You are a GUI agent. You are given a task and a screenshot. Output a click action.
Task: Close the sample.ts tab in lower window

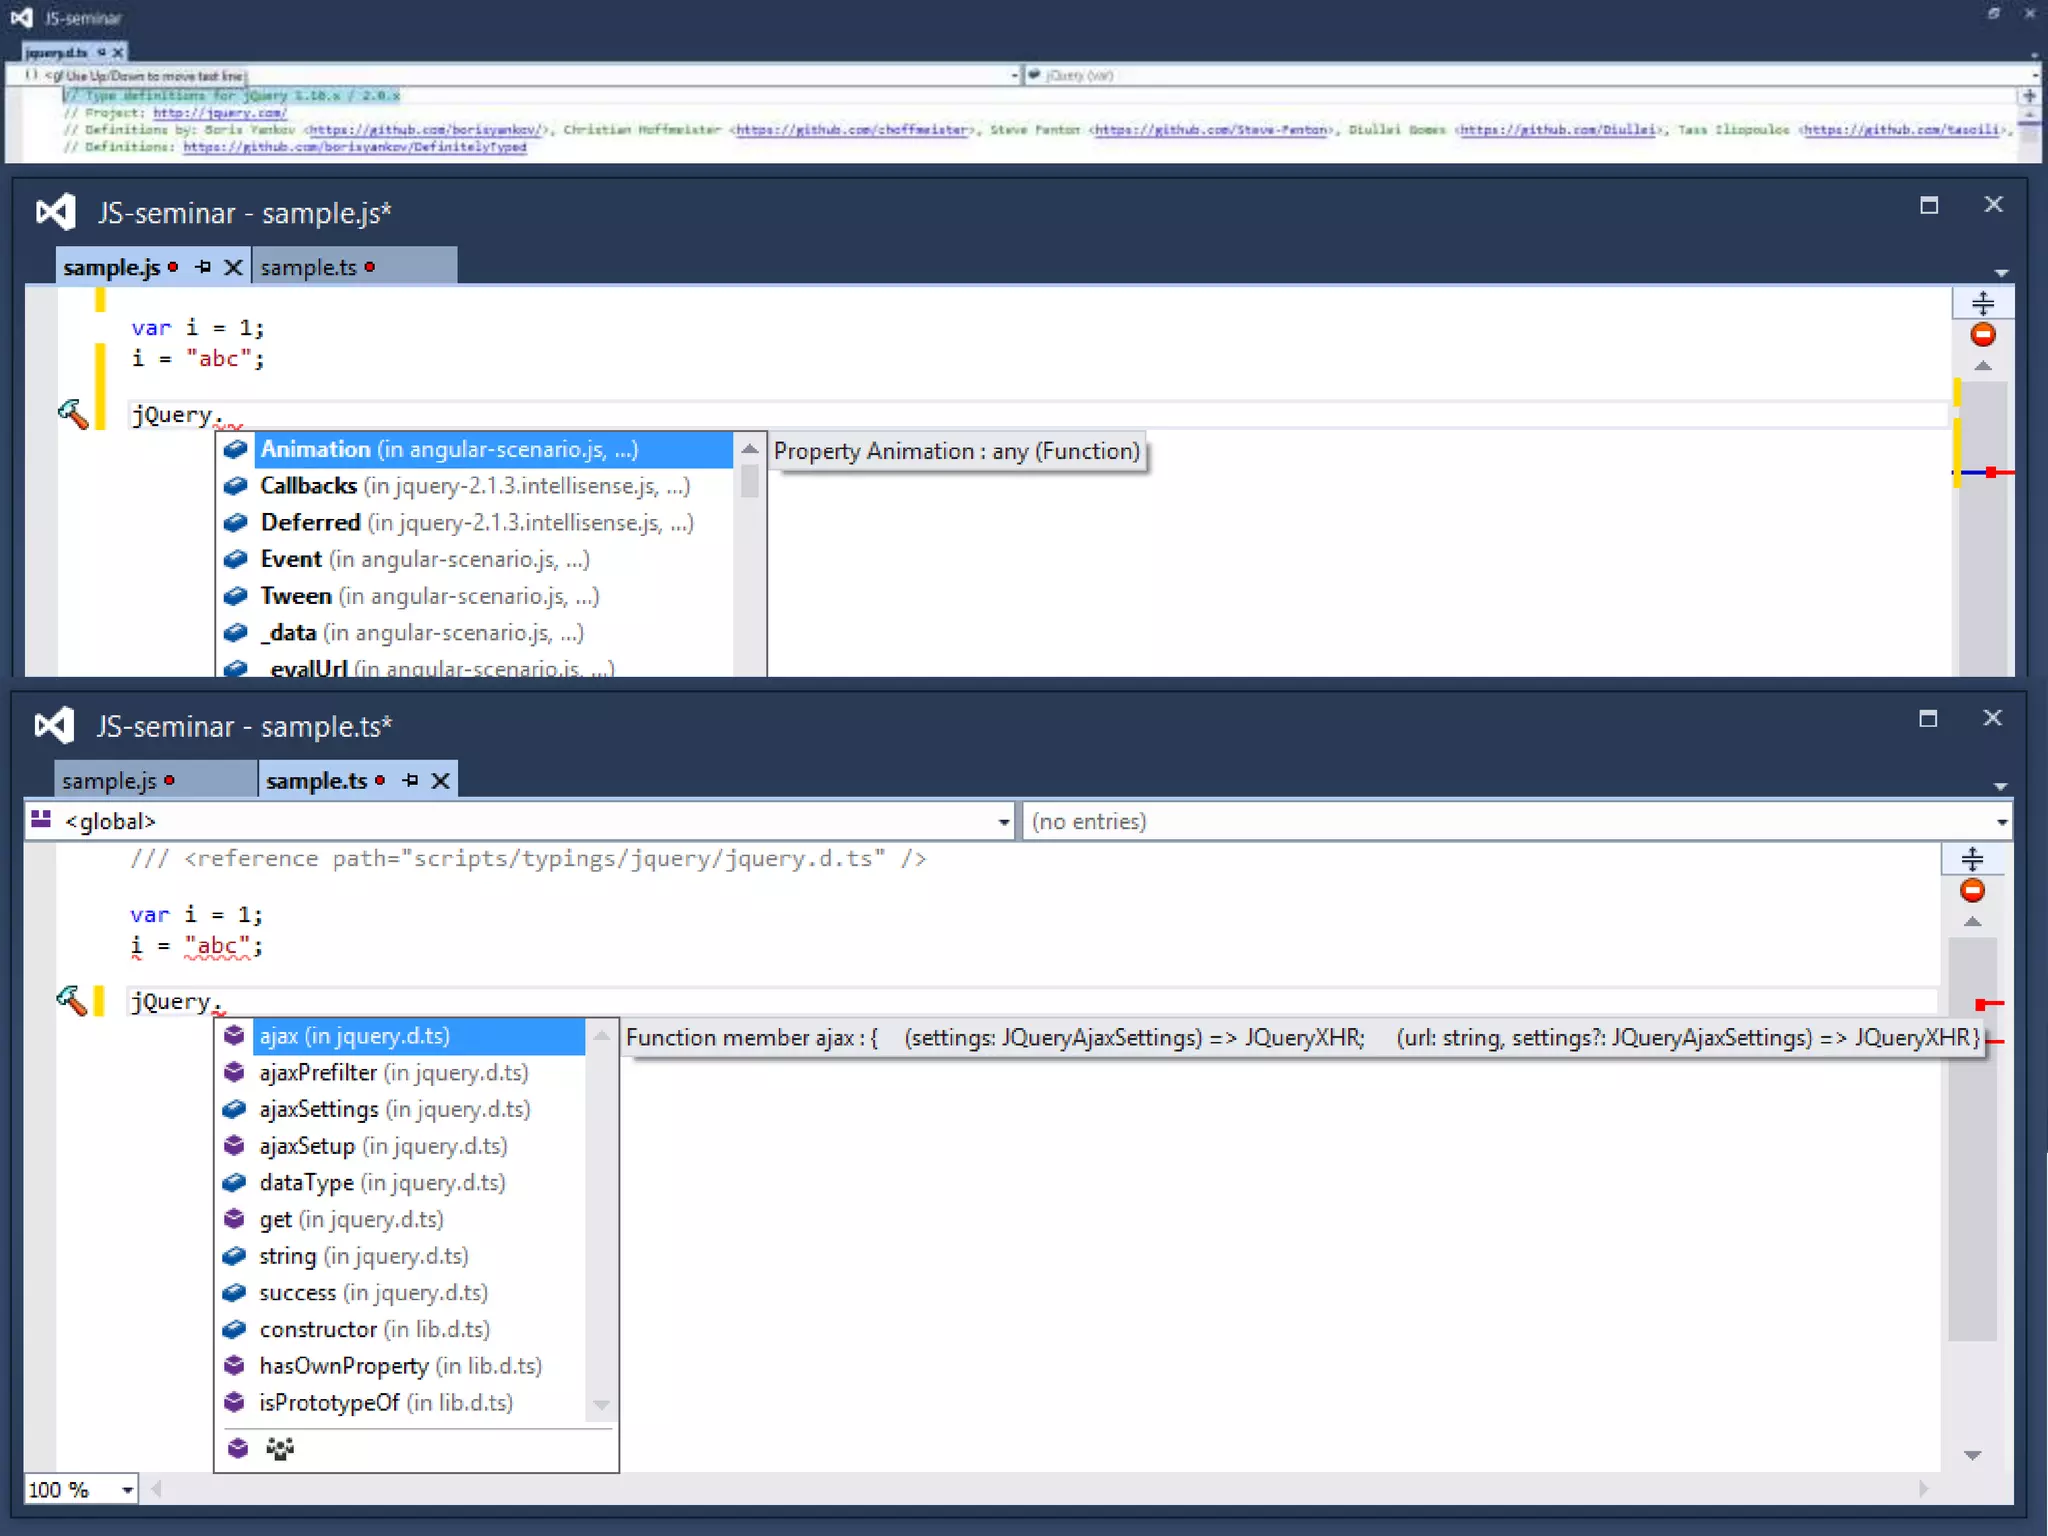point(440,780)
